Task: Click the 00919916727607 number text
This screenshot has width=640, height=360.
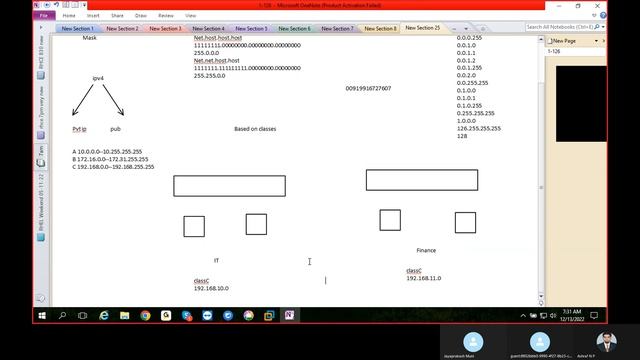Action: [x=368, y=88]
